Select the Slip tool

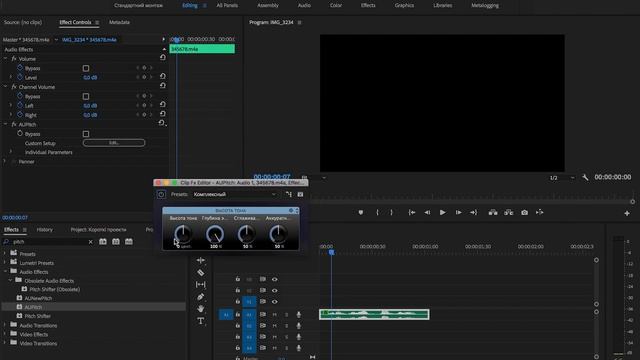coord(200,284)
